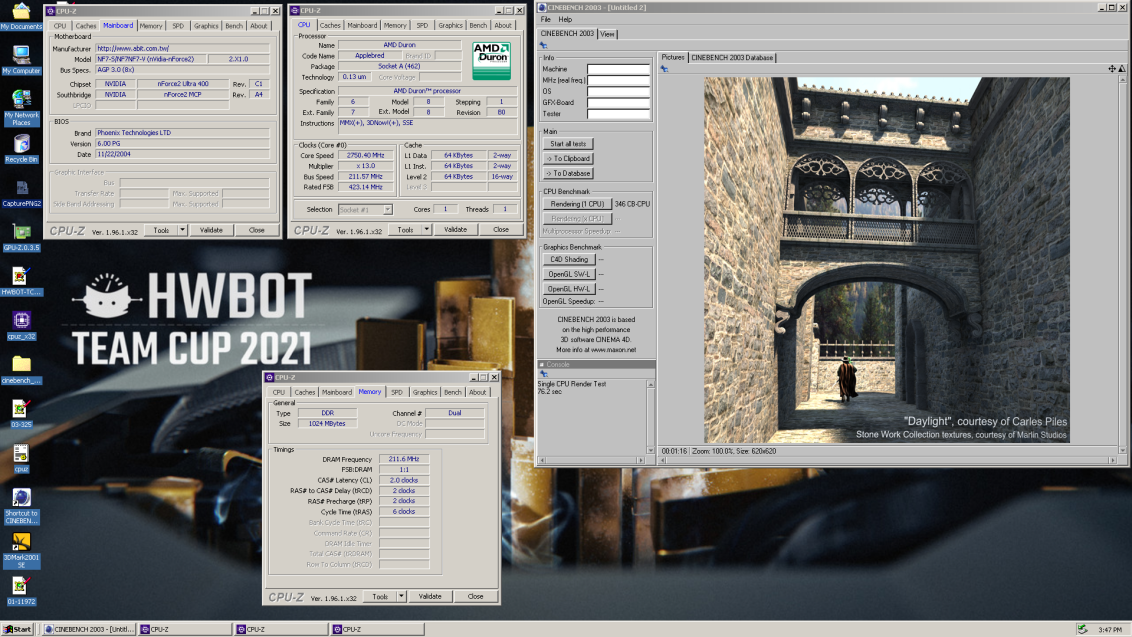Select the Pictures tab in Cinebench
This screenshot has height=637, width=1132.
tap(673, 57)
